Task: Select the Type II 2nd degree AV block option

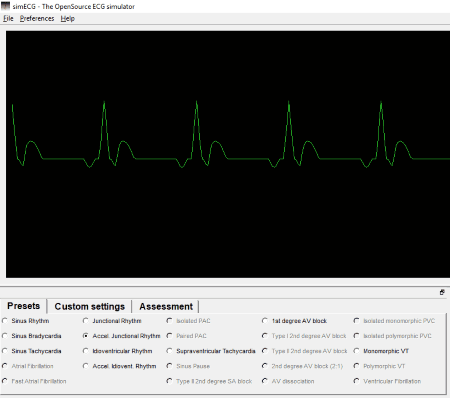Action: tap(305, 351)
